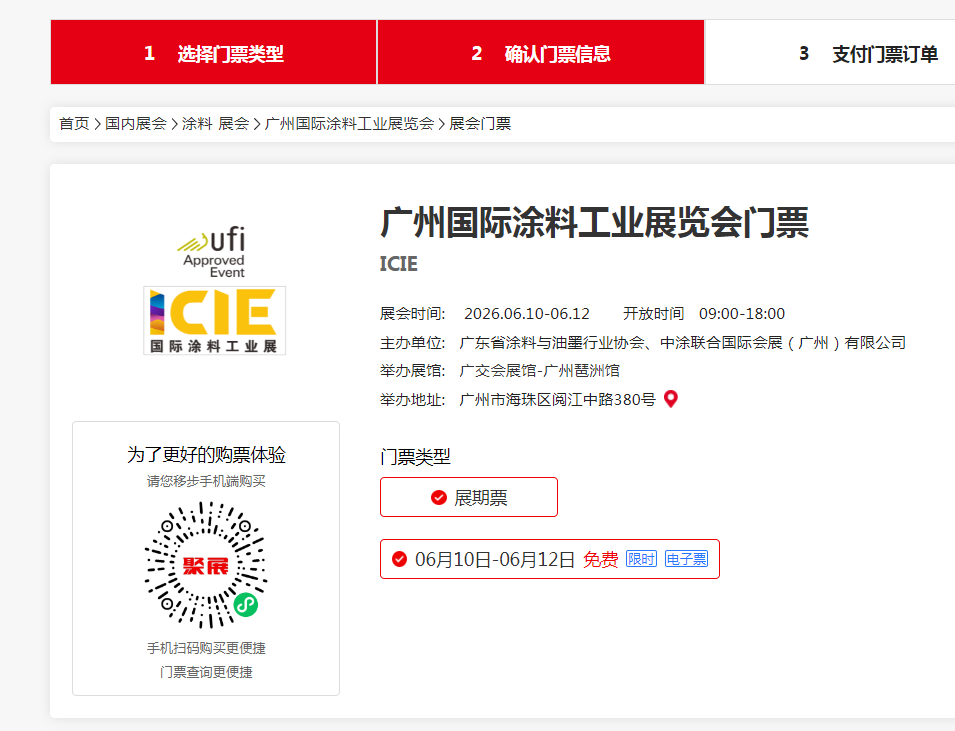Click the ICIE 国际涂料工业展 logo image
The image size is (955, 731).
click(x=214, y=320)
